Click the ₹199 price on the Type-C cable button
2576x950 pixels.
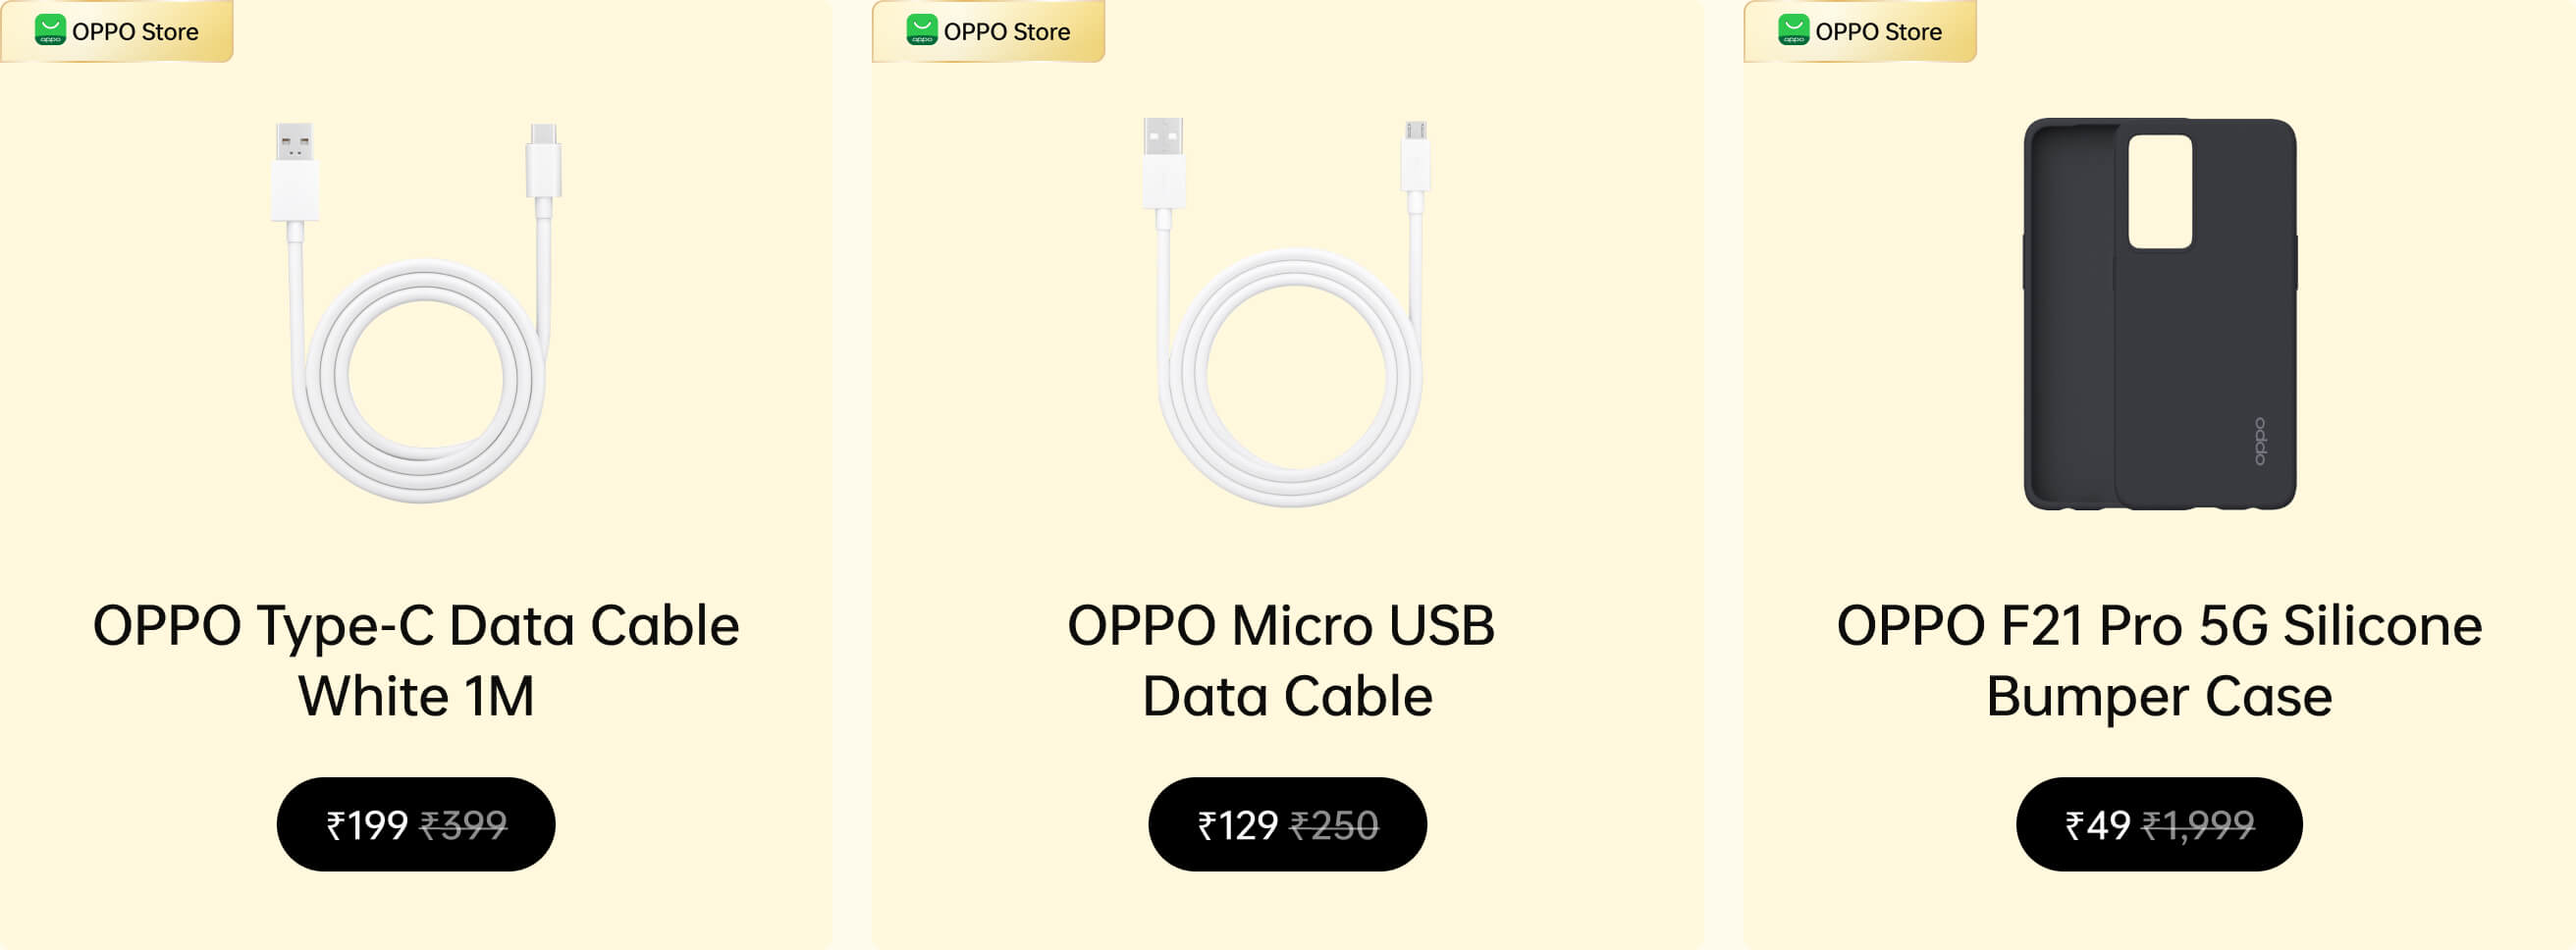coord(367,825)
